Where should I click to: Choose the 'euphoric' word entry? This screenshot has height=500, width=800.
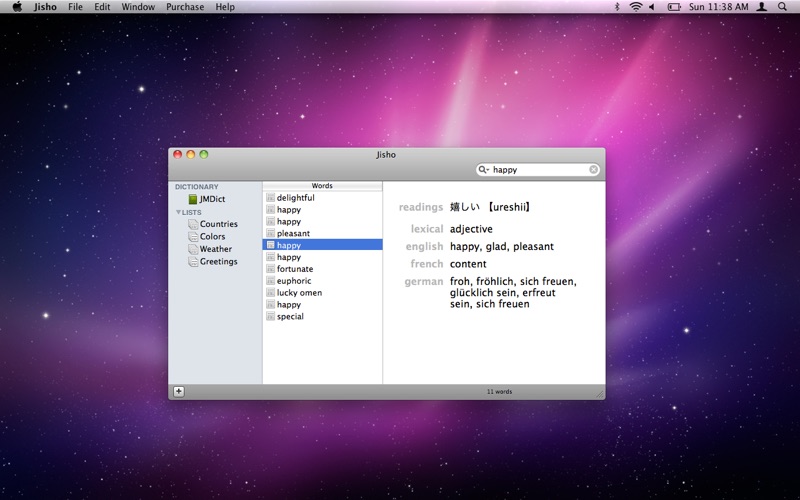[294, 281]
